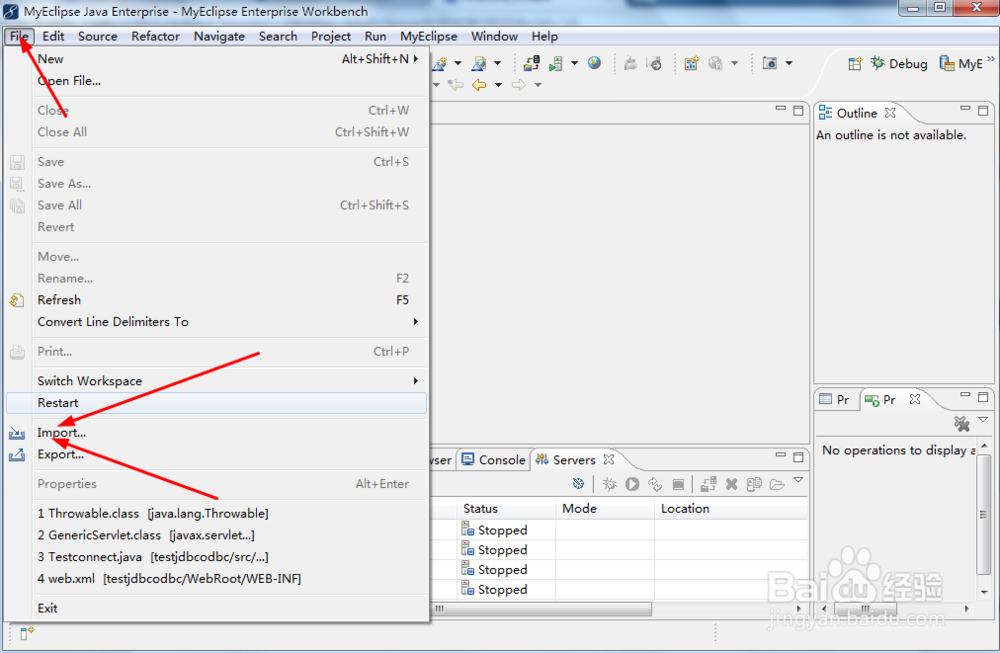Close the Servers view tab
Image resolution: width=1000 pixels, height=653 pixels.
coord(608,459)
